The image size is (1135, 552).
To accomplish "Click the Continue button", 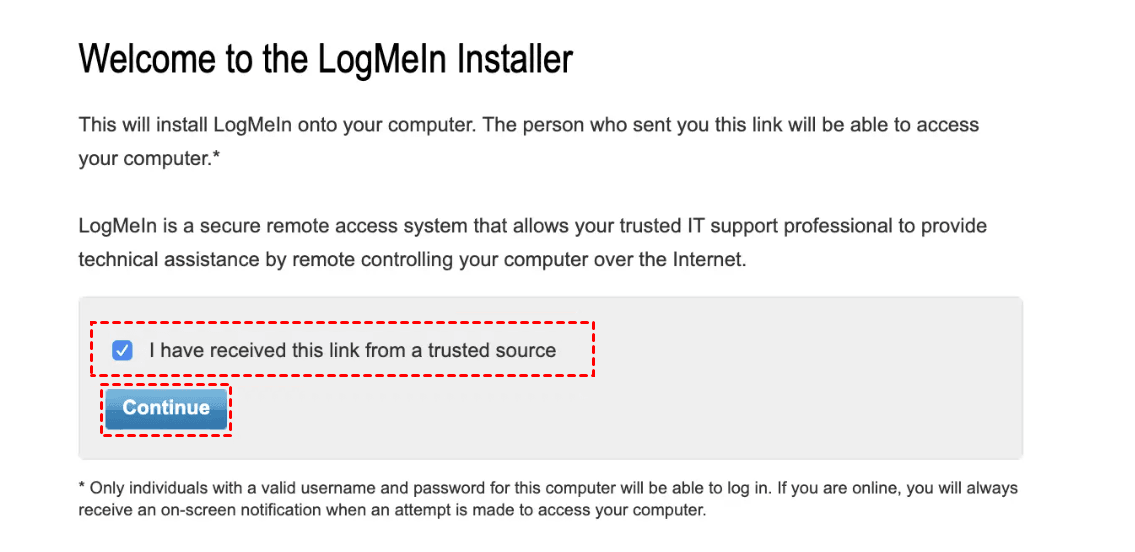I will pyautogui.click(x=166, y=408).
